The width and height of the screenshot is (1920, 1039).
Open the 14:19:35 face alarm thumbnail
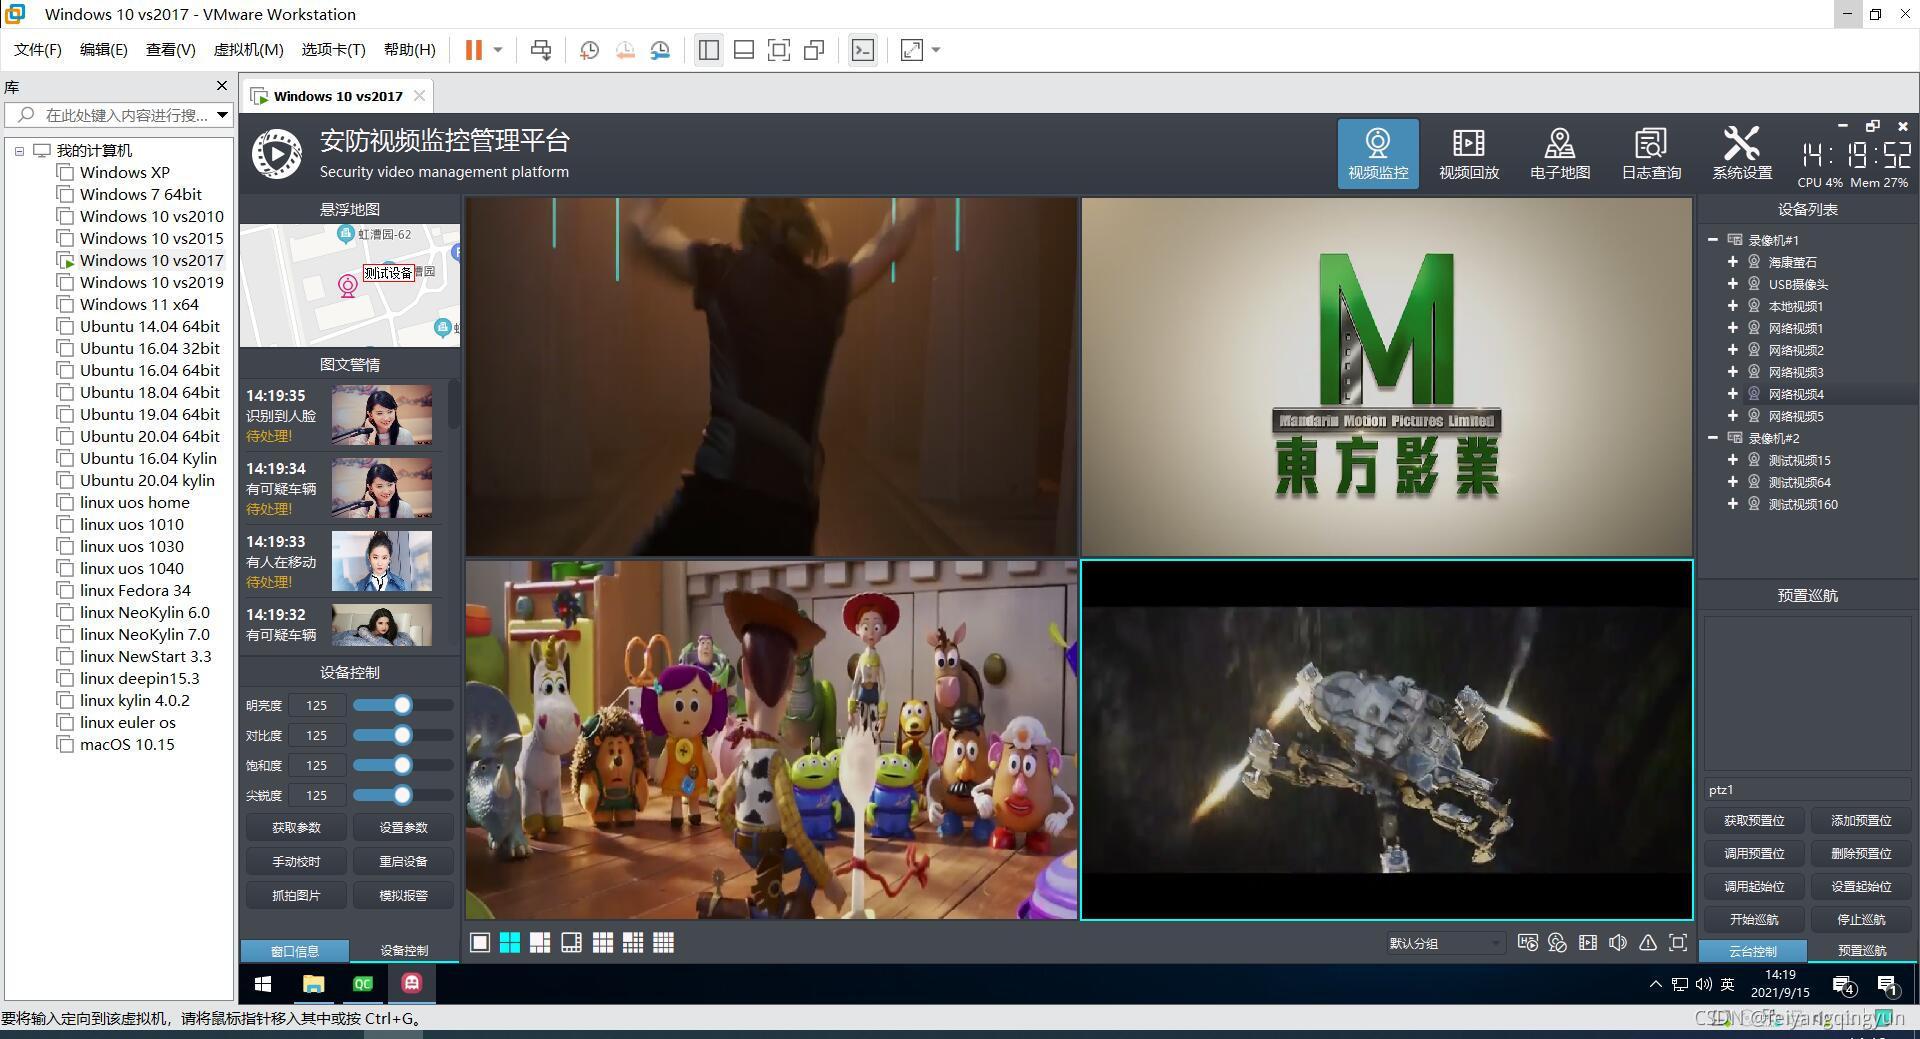(382, 415)
